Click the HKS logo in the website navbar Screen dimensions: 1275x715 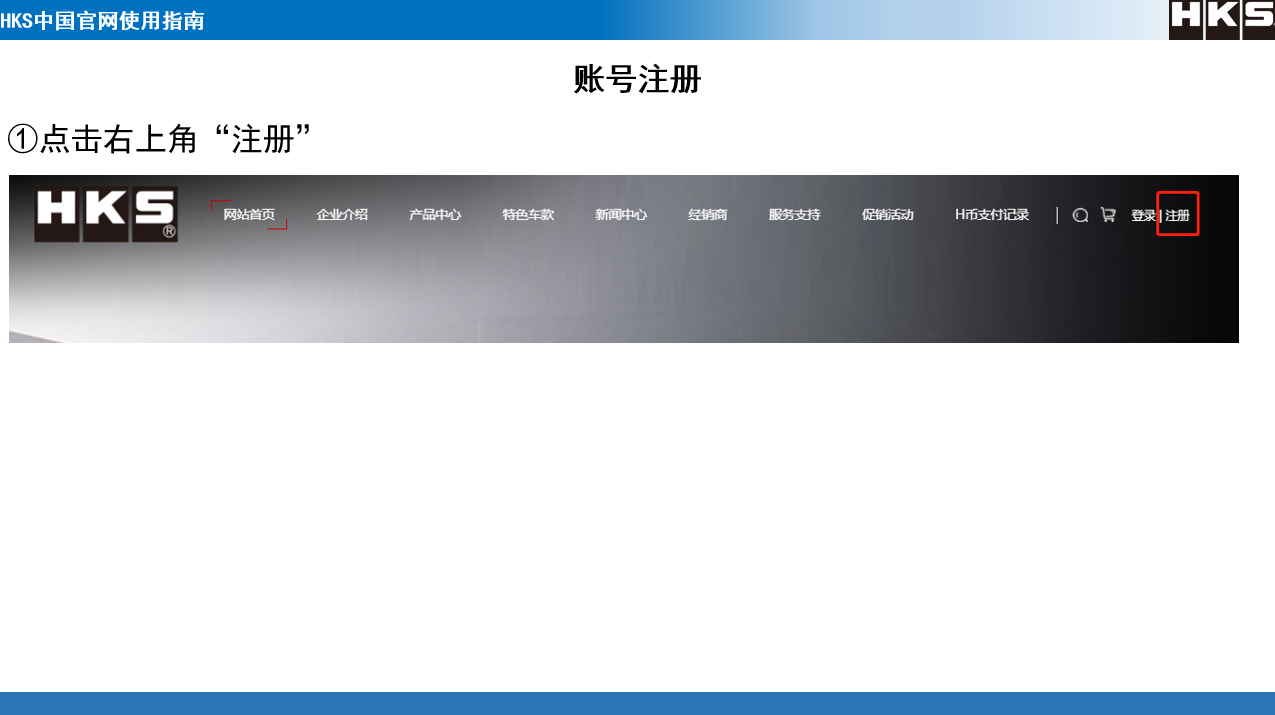(x=106, y=214)
